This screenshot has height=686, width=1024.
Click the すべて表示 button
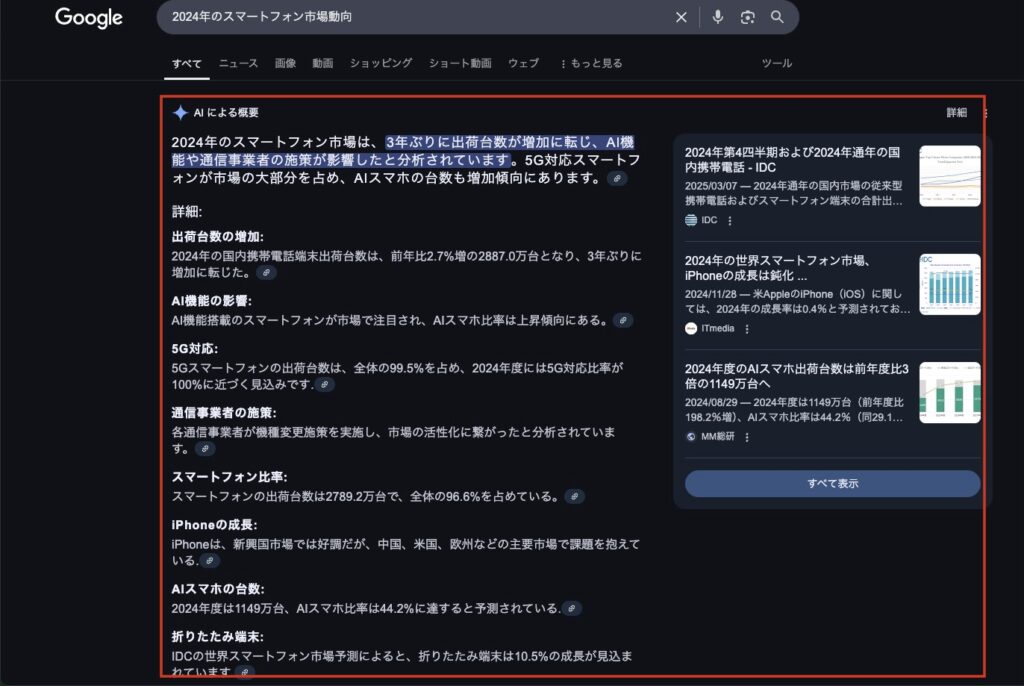[x=833, y=483]
